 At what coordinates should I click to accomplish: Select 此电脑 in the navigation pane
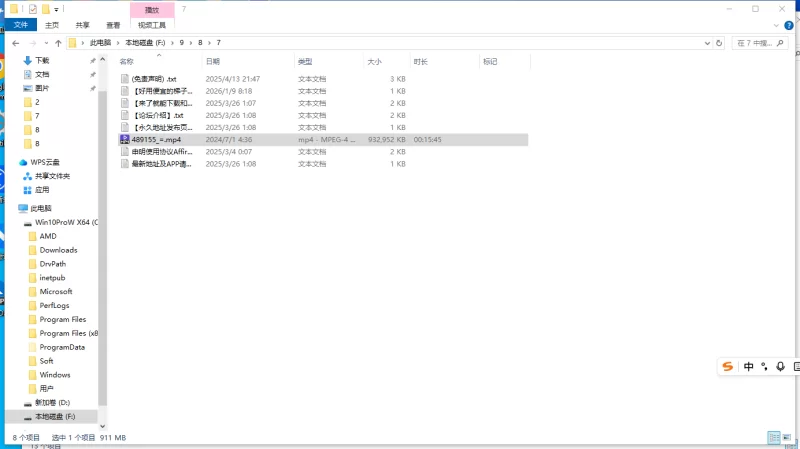[41, 209]
